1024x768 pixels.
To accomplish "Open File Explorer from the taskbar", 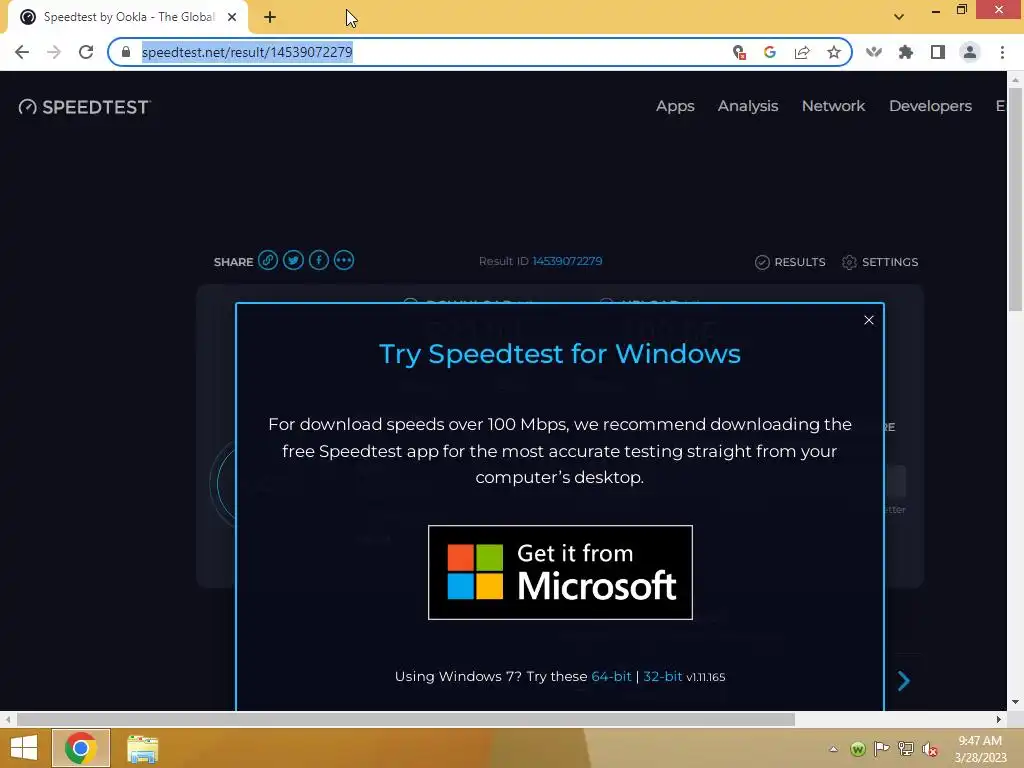I will click(x=142, y=748).
